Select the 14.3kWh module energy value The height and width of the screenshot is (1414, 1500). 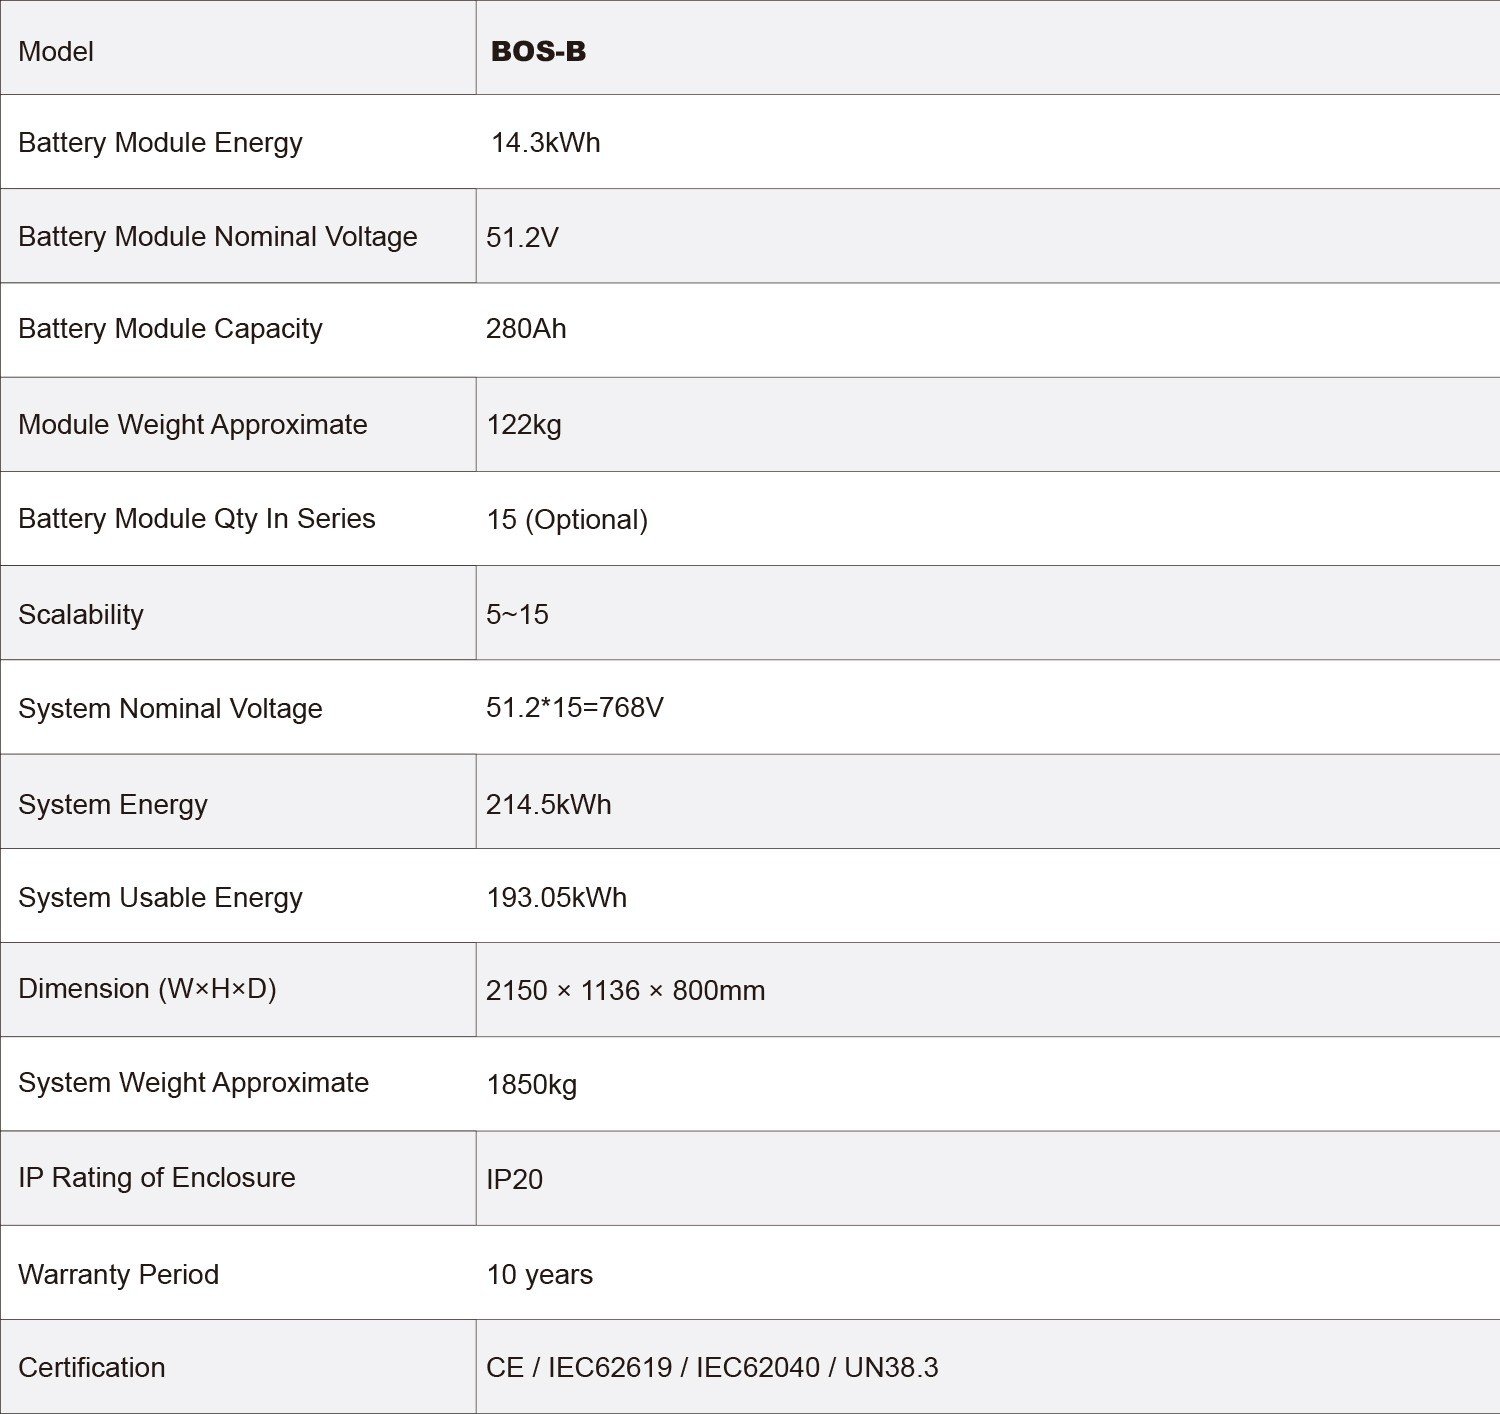tap(546, 143)
